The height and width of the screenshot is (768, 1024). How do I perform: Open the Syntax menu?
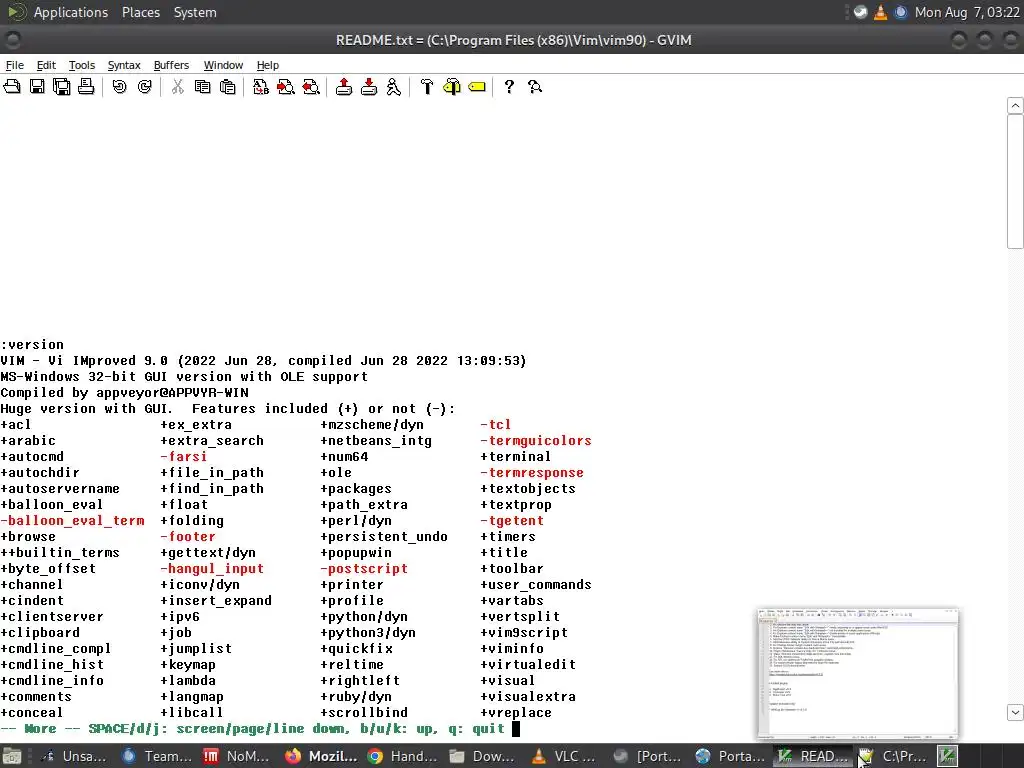tap(124, 65)
